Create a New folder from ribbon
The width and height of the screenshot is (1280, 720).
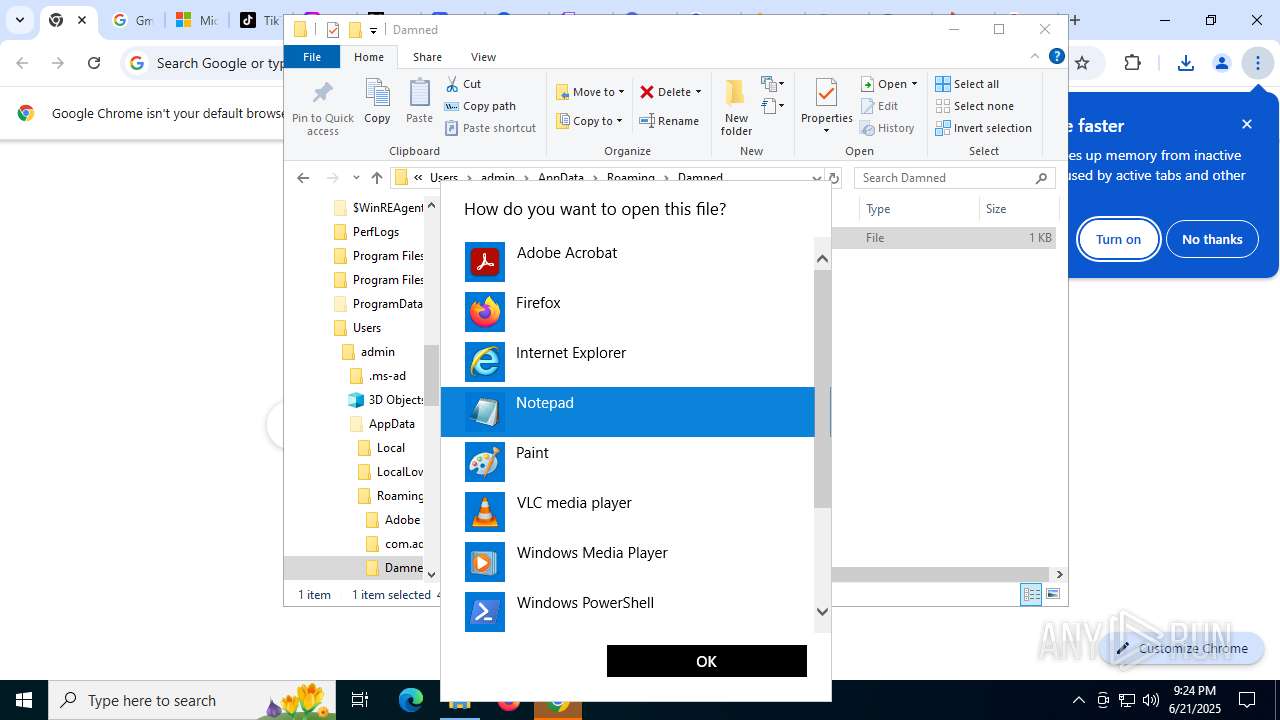click(x=736, y=108)
